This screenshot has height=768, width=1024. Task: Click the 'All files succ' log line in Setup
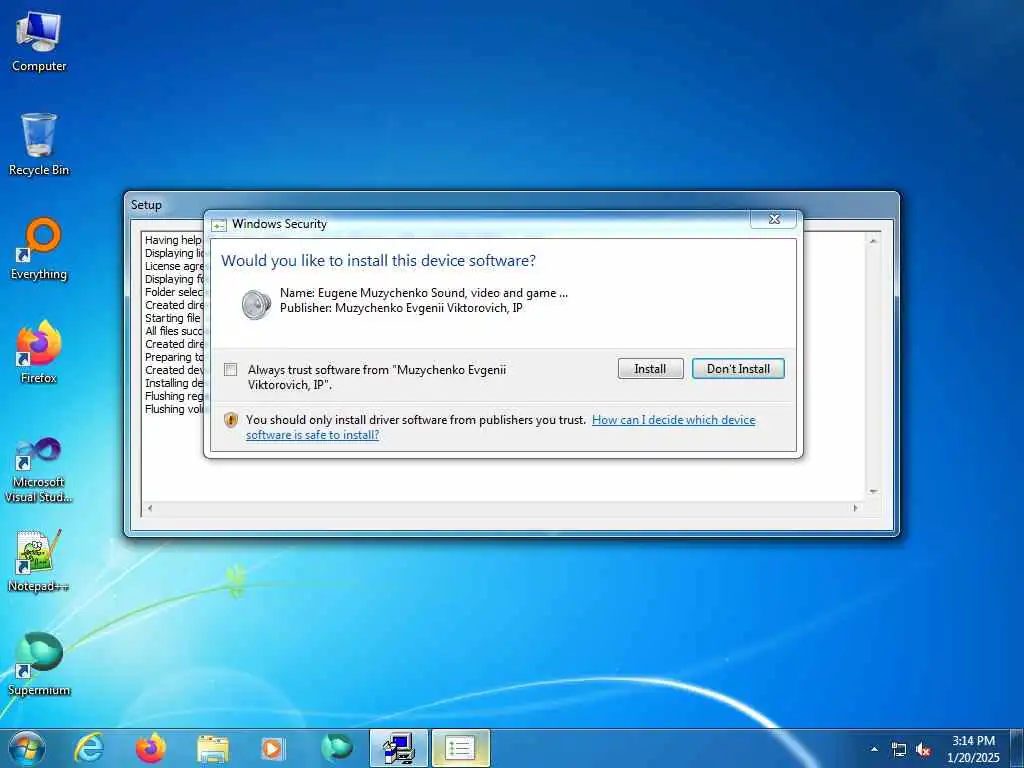(174, 331)
